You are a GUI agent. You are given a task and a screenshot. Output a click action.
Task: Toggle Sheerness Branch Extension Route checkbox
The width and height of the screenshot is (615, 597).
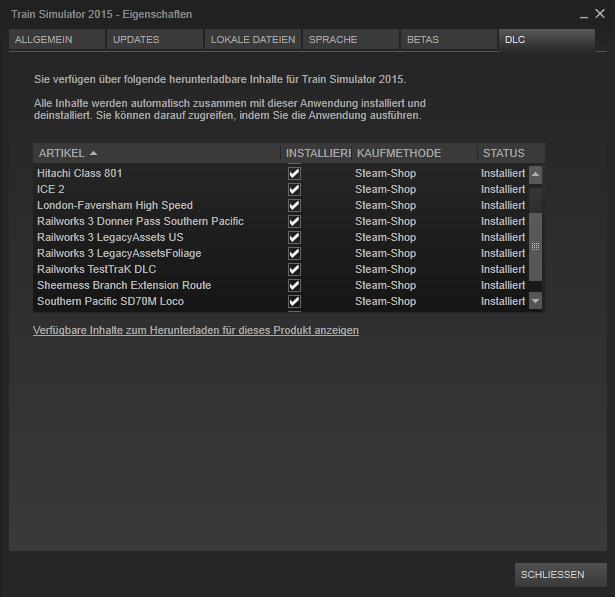295,285
